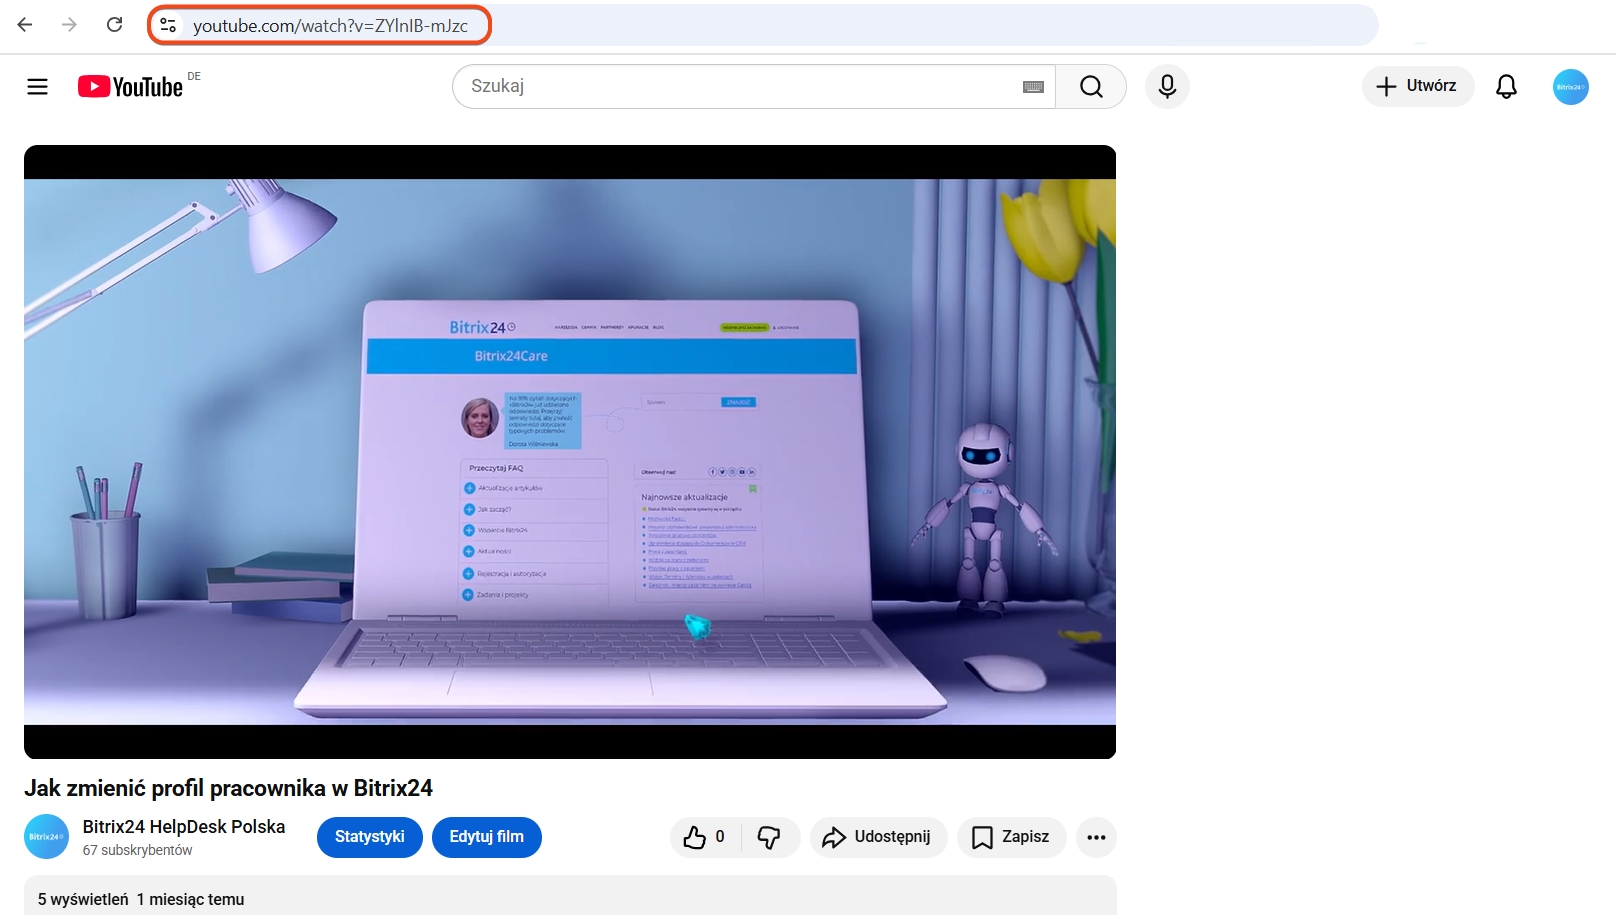
Task: Dislike the video with thumbs down
Action: 769,837
